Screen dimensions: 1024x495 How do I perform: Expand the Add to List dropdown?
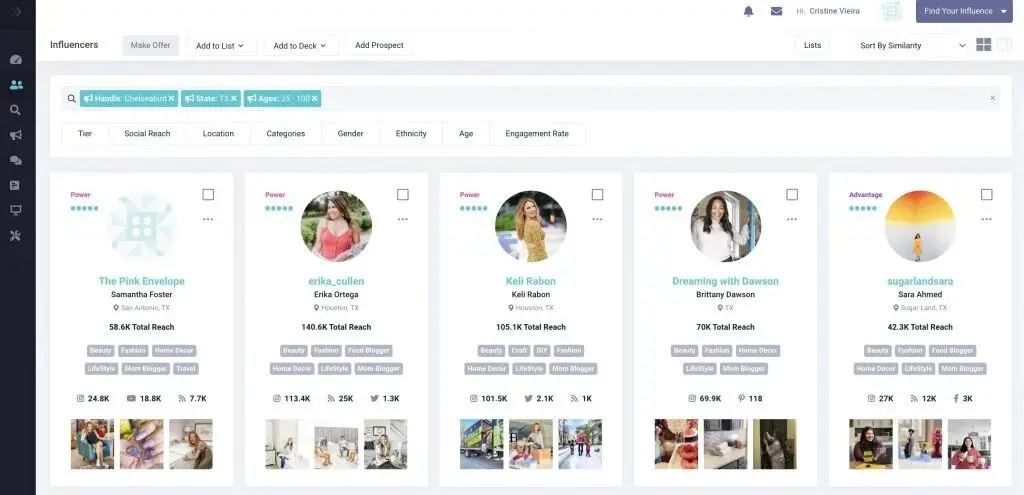(x=220, y=46)
